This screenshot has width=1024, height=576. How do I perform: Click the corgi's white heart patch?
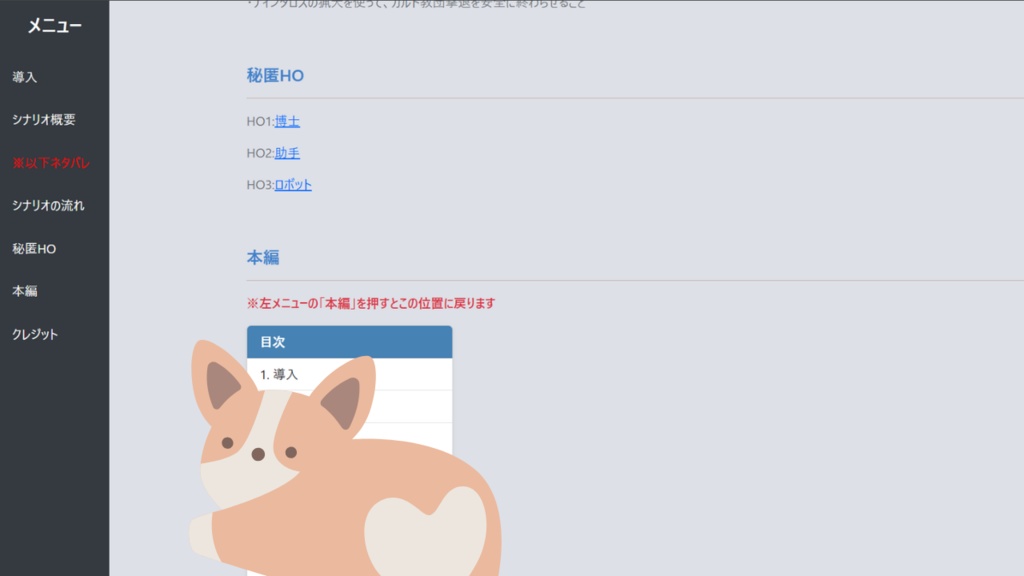click(428, 532)
